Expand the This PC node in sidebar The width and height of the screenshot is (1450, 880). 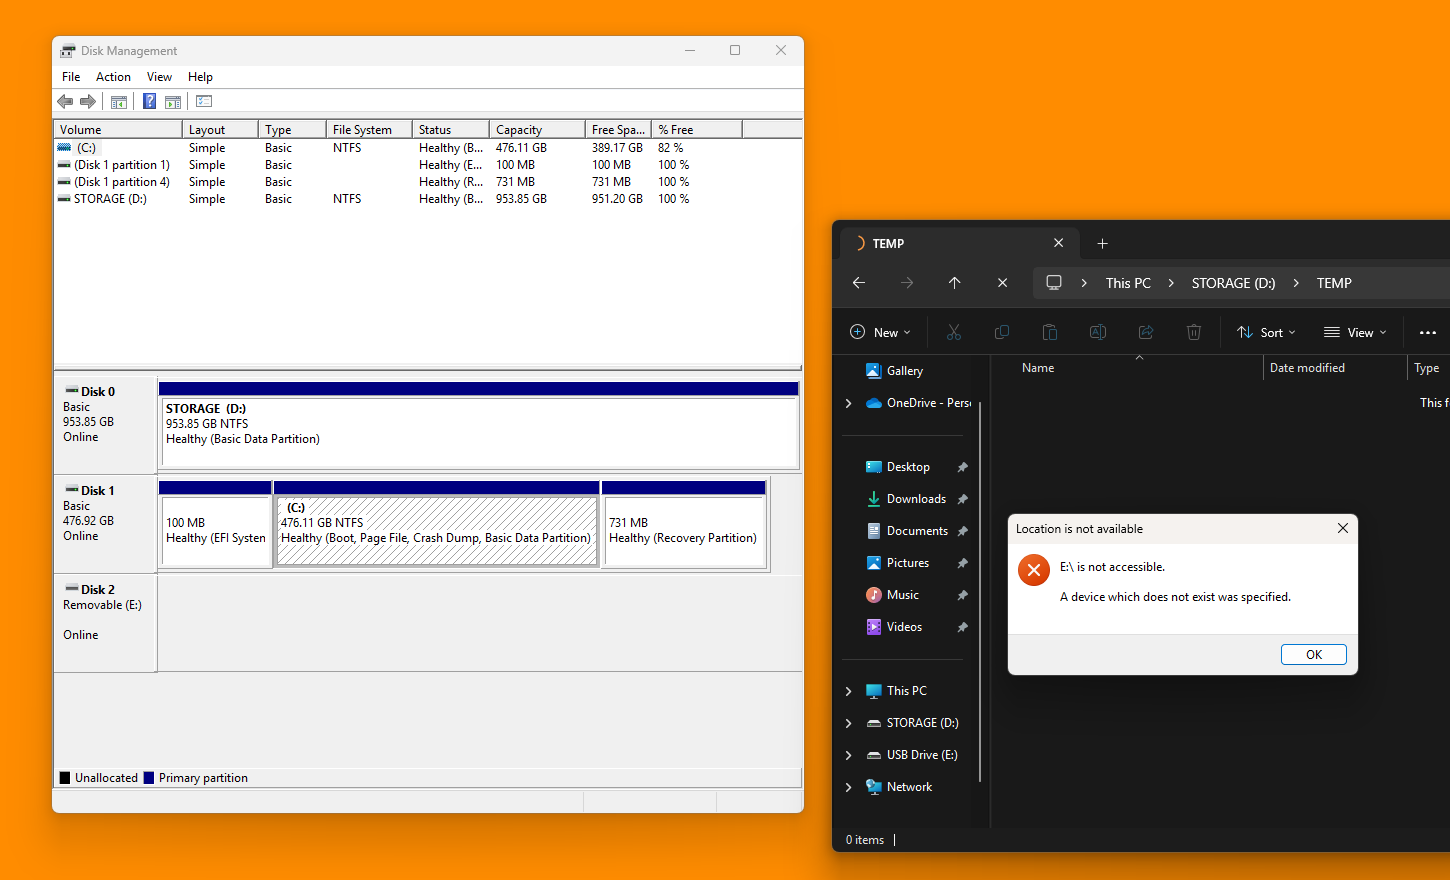(849, 691)
